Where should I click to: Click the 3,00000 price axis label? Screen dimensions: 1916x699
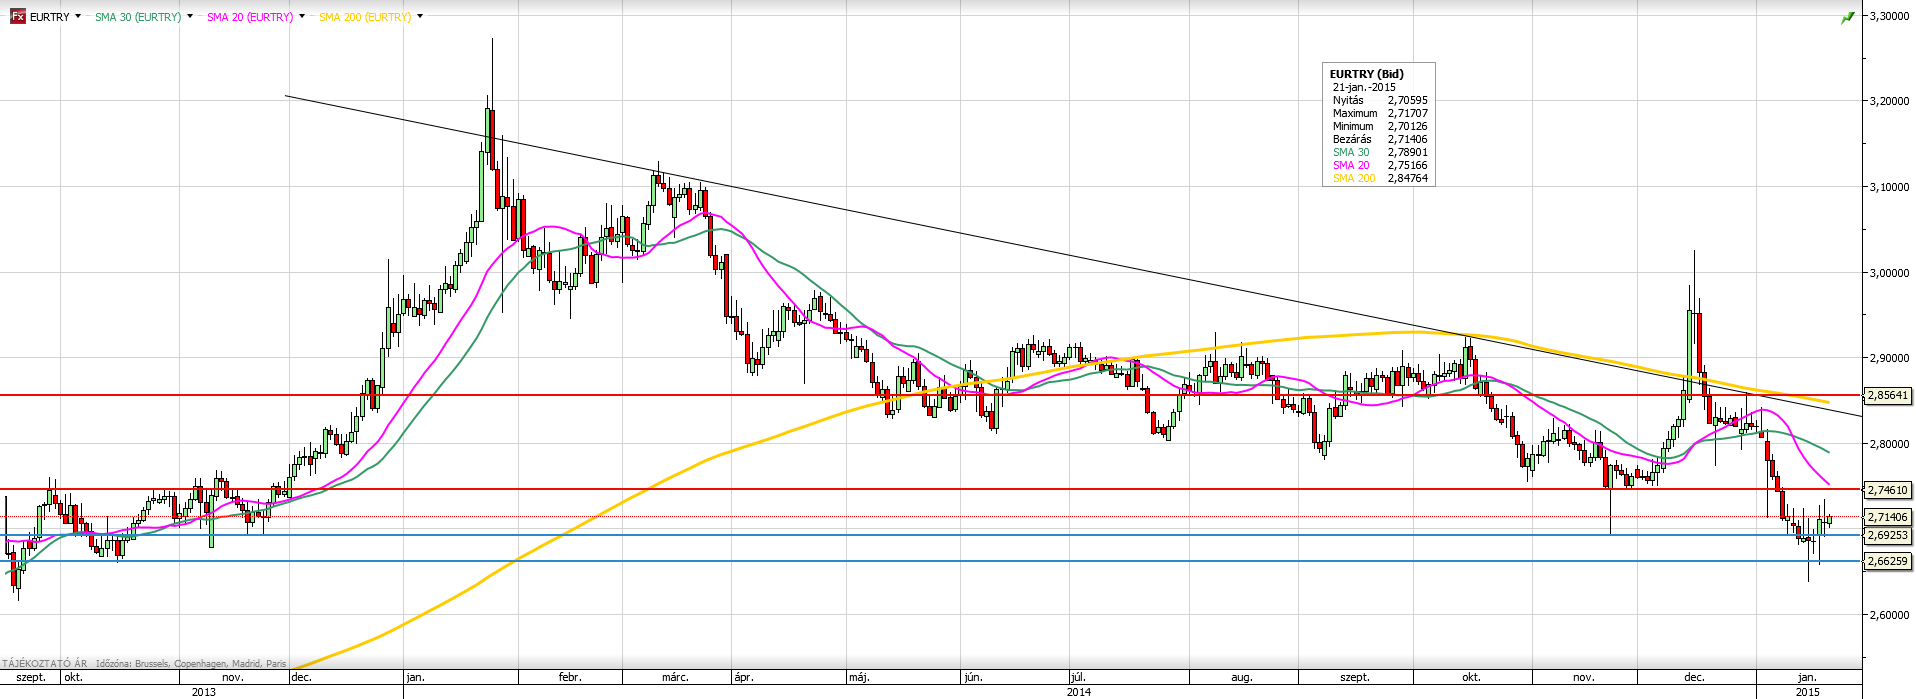(x=1889, y=273)
